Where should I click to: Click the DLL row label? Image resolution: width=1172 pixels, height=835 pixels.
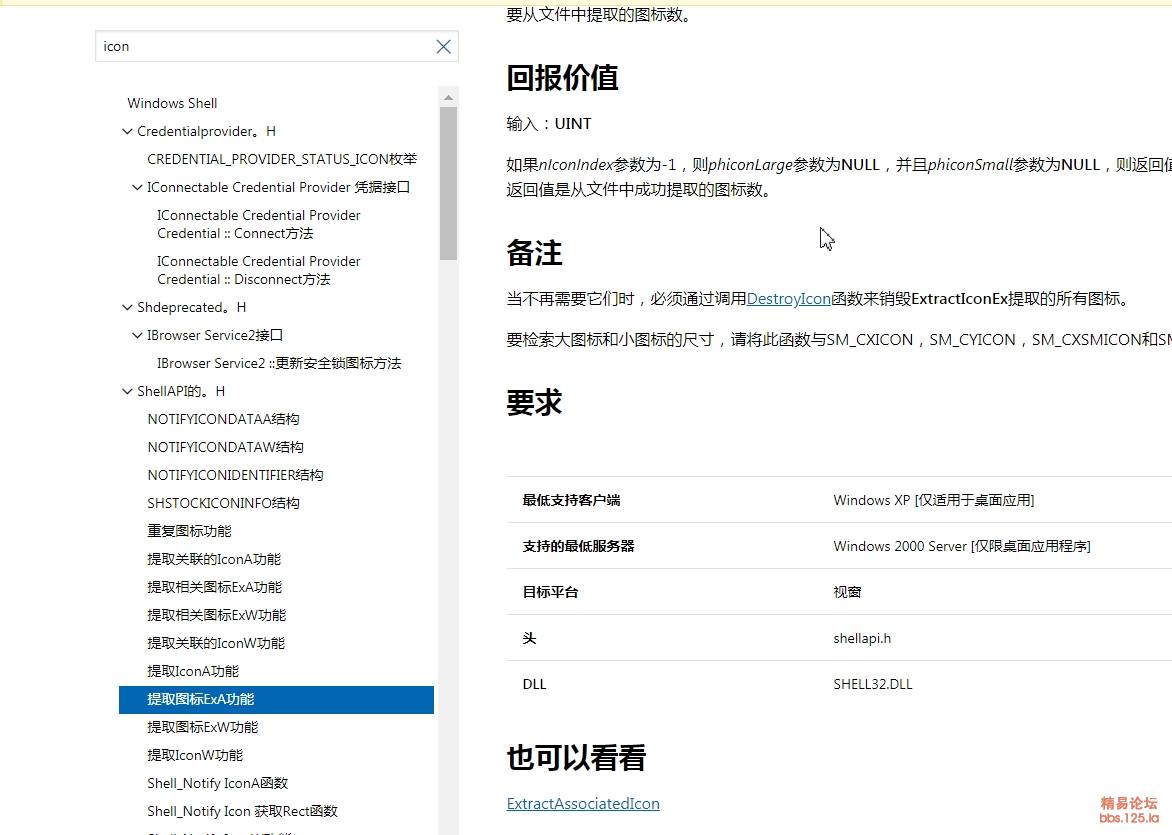point(534,684)
